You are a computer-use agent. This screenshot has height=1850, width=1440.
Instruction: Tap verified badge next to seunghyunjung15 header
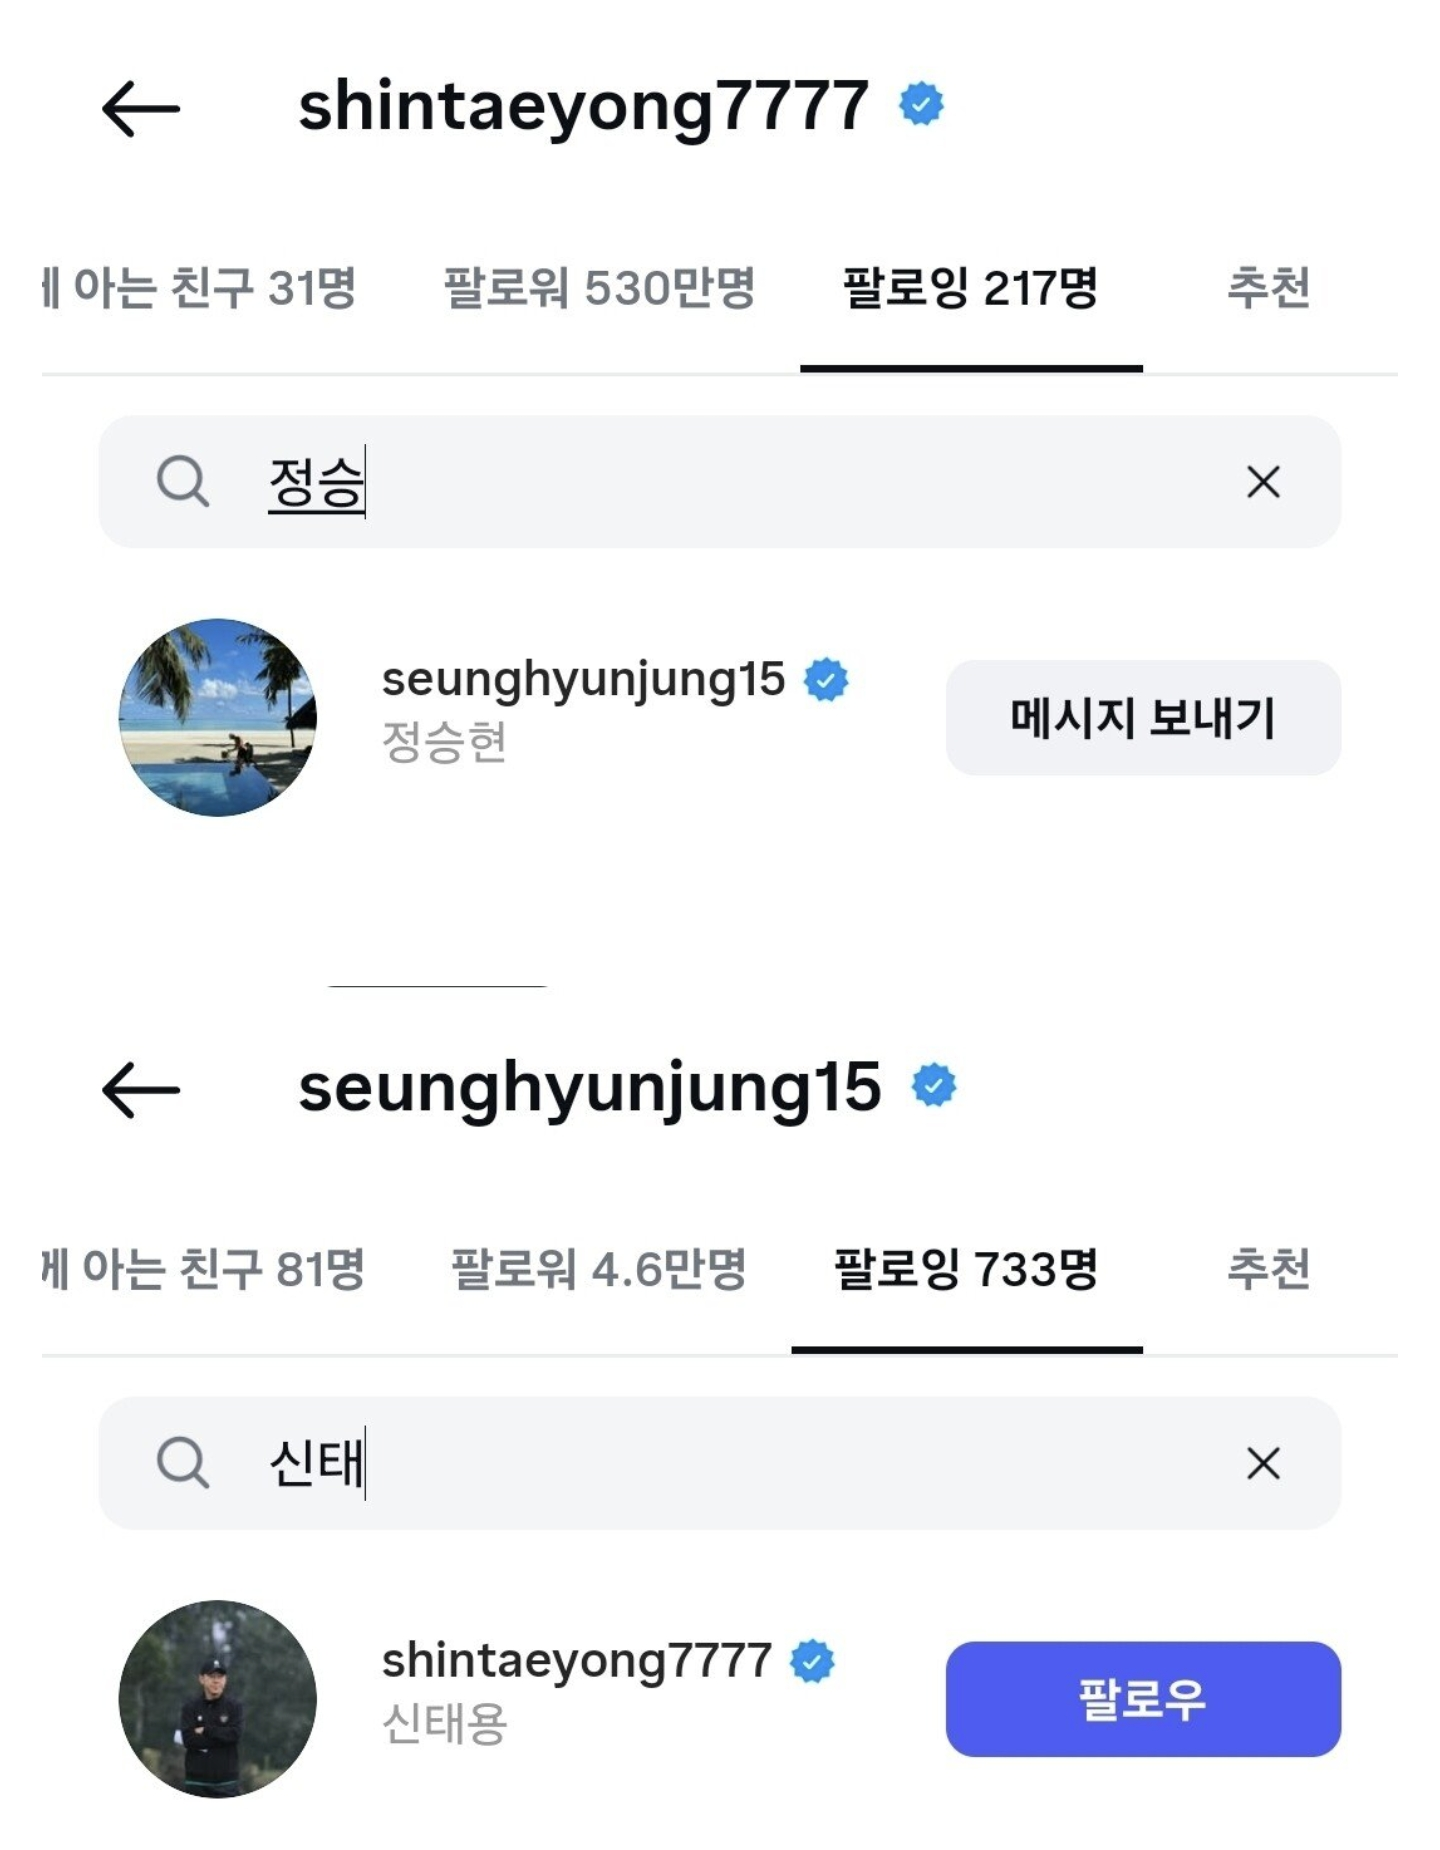point(934,1086)
